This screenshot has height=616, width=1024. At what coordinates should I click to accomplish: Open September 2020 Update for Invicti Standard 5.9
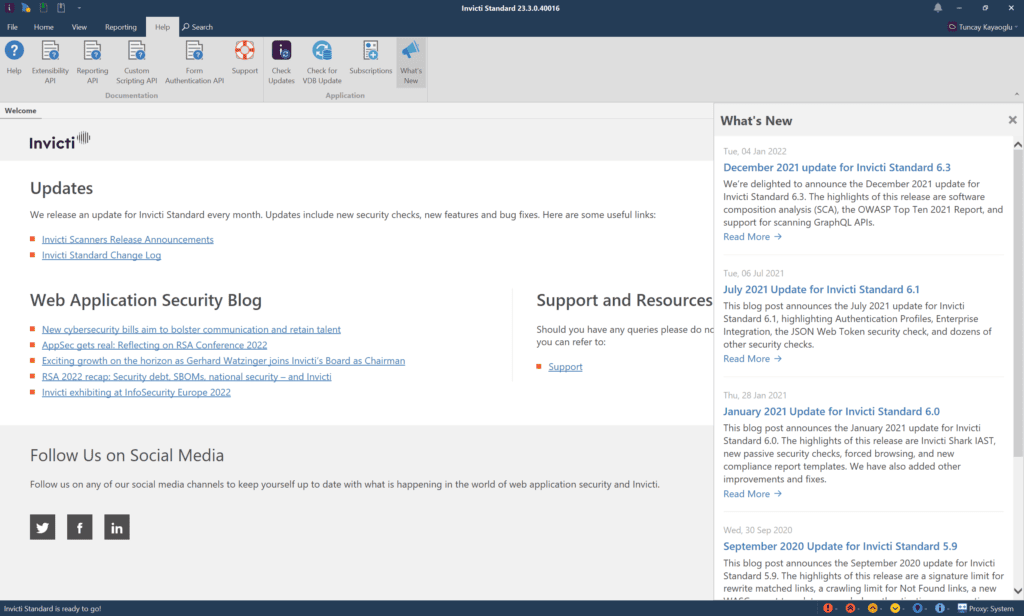tap(840, 546)
